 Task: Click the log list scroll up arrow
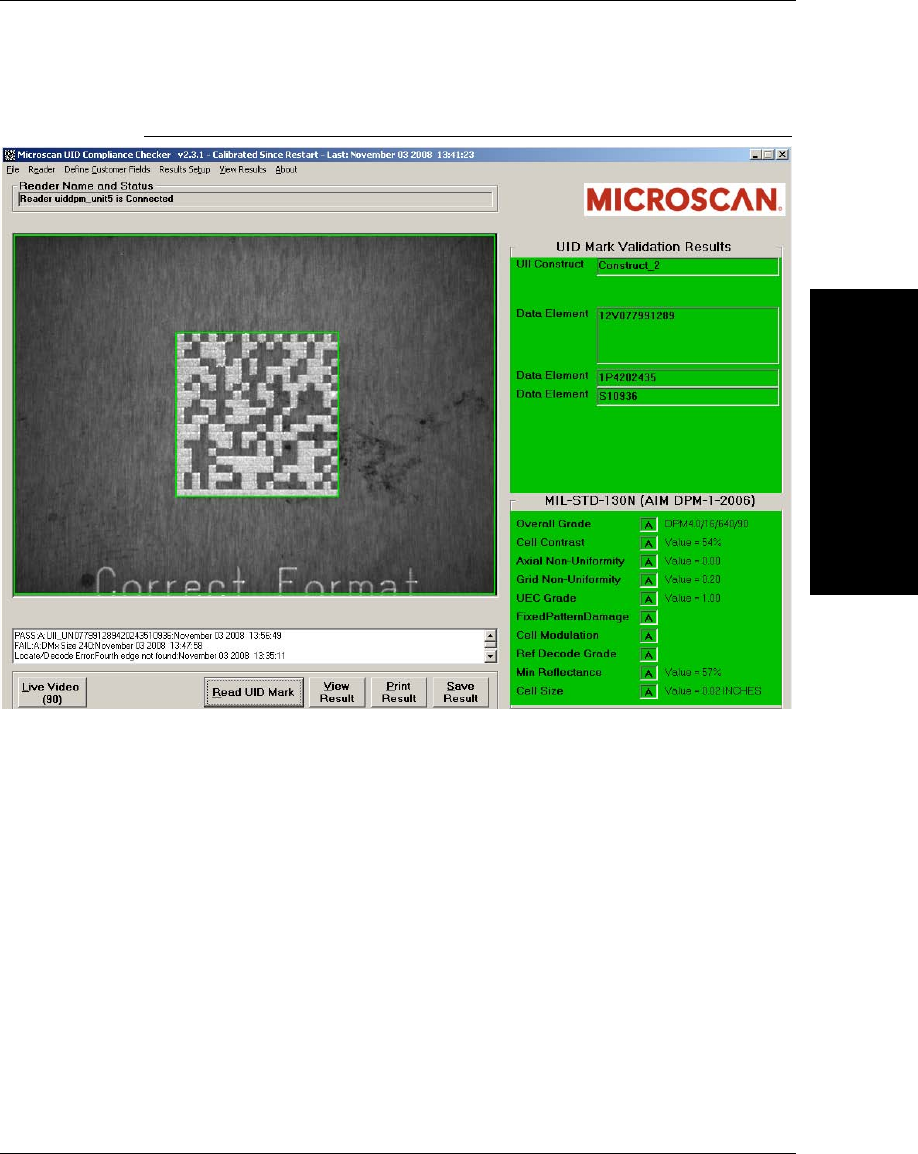(x=491, y=634)
